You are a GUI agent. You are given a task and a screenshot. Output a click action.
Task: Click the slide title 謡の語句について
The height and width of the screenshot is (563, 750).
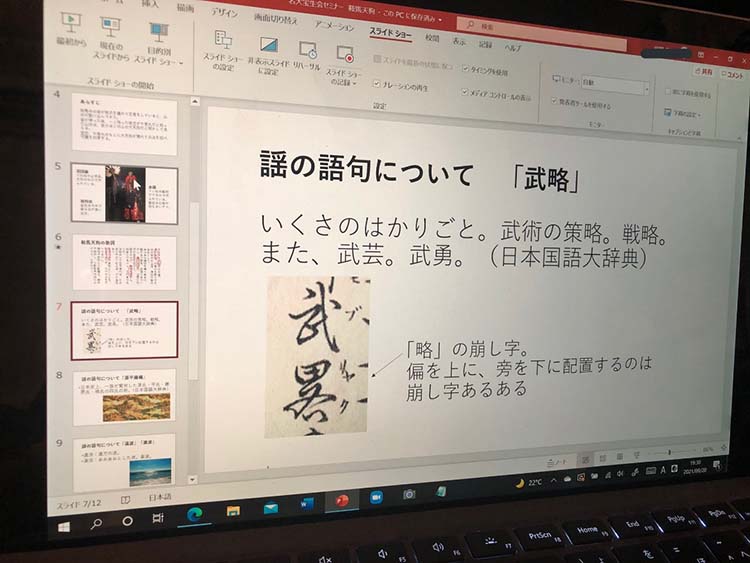coord(366,166)
